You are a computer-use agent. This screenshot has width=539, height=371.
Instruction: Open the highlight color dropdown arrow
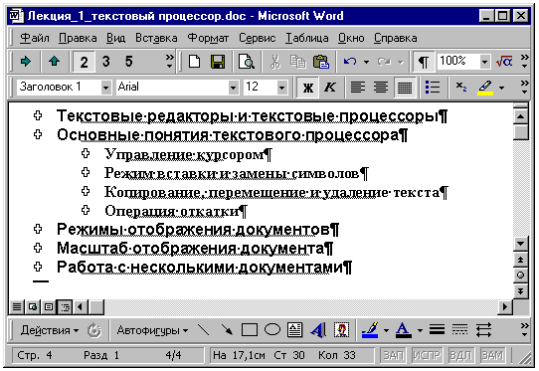pyautogui.click(x=502, y=88)
